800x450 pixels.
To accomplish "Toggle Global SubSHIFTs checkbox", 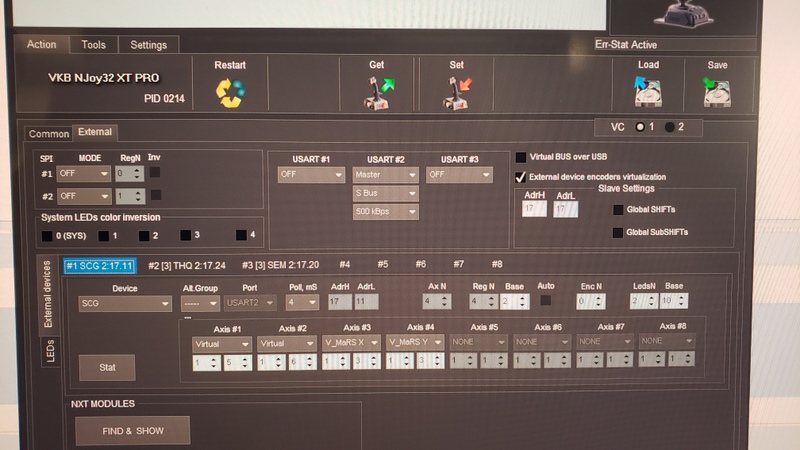I will [x=618, y=232].
